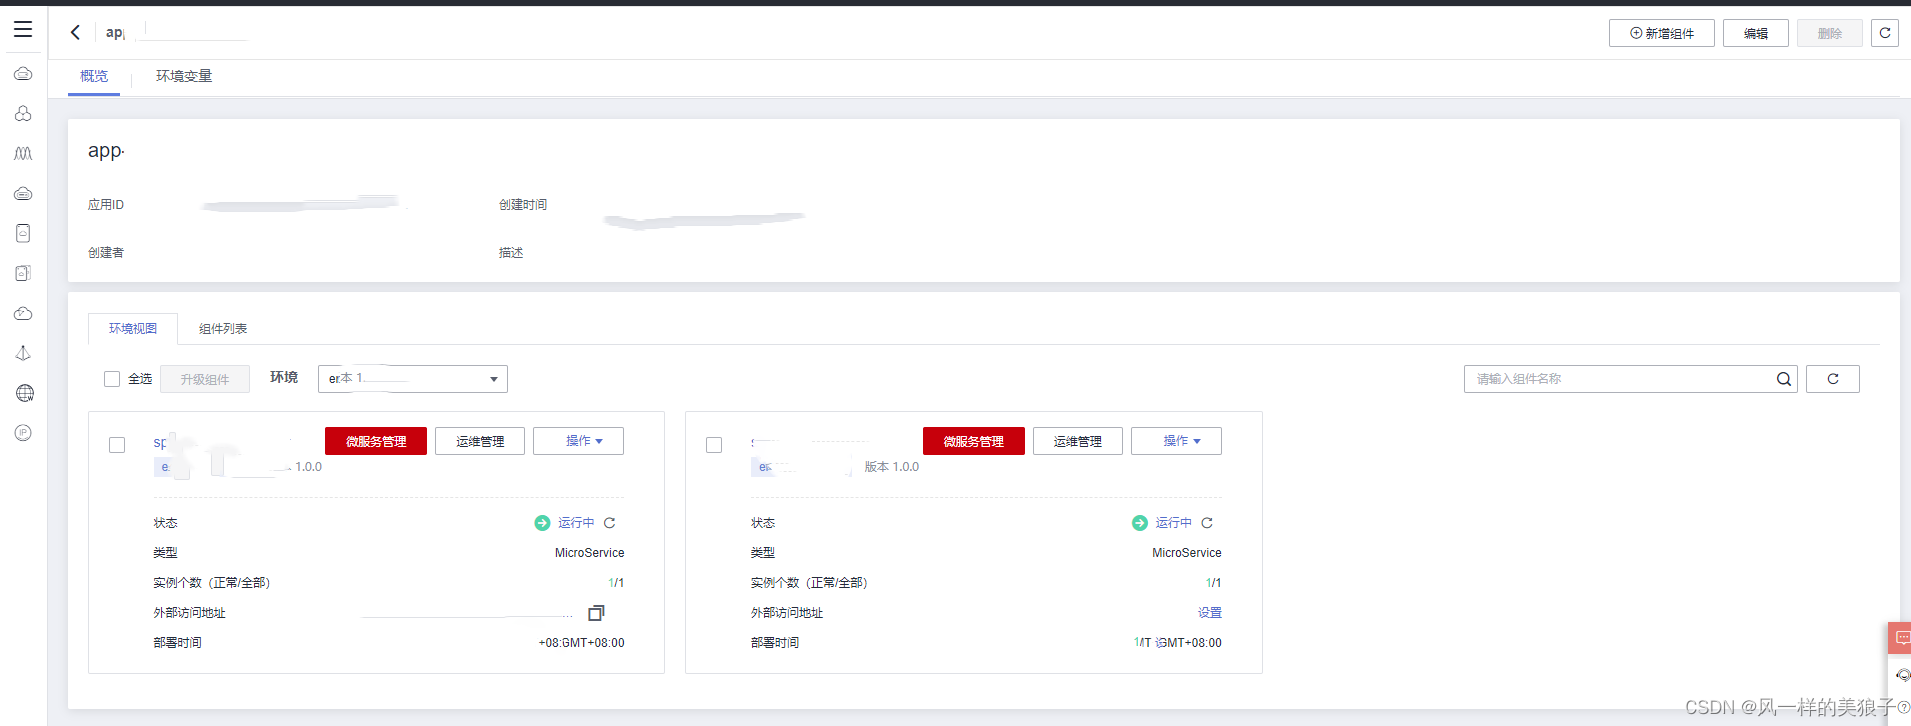
Task: Open the hamburger navigation menu
Action: coord(23,30)
